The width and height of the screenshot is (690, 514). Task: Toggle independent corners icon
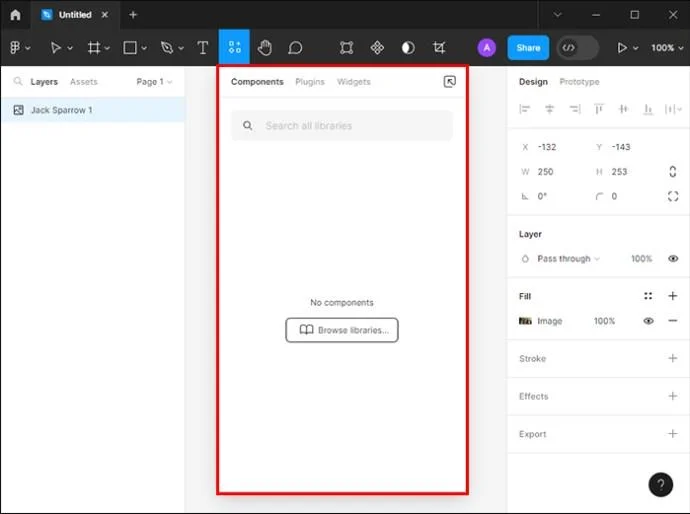(673, 196)
